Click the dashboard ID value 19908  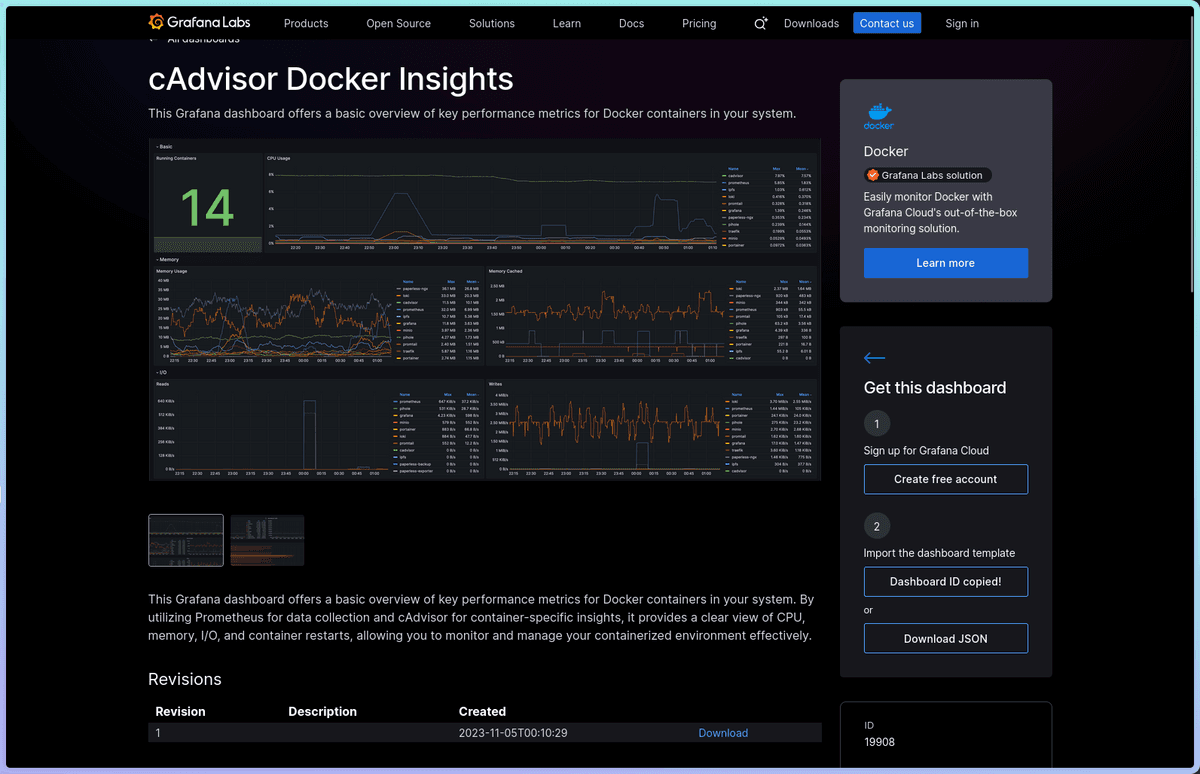coord(880,742)
